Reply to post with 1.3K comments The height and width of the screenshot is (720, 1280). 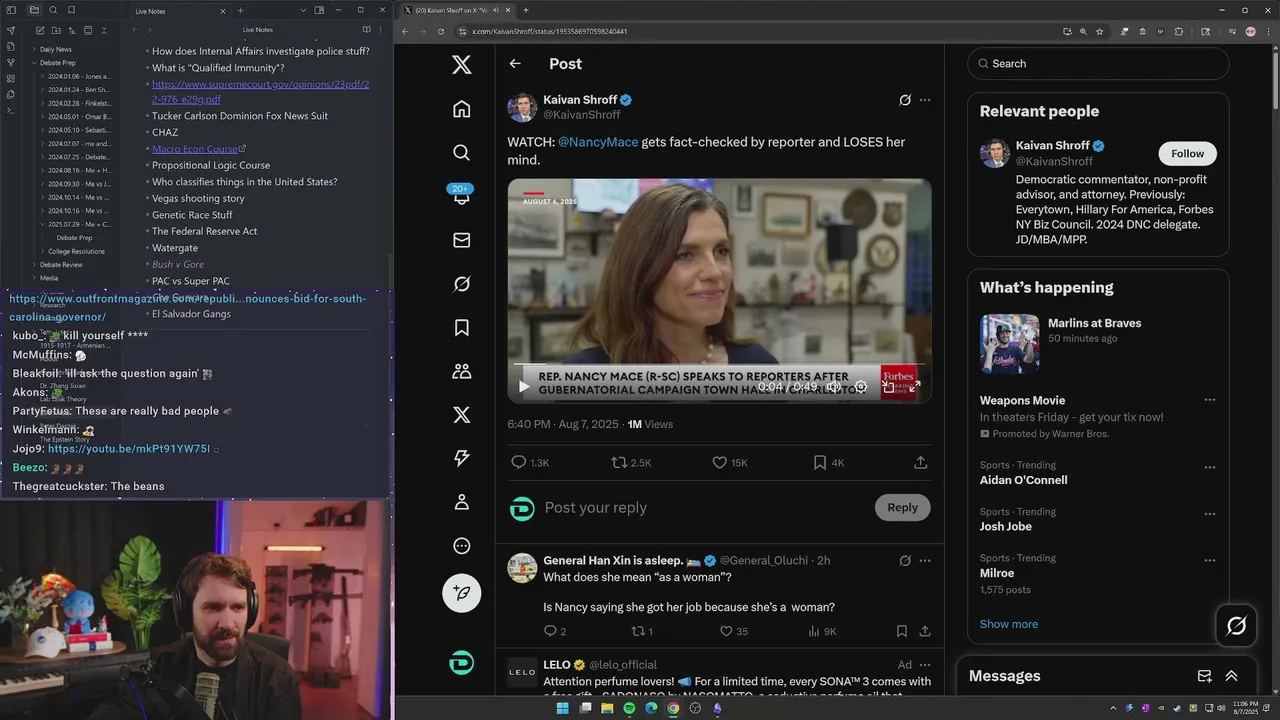pyautogui.click(x=529, y=462)
